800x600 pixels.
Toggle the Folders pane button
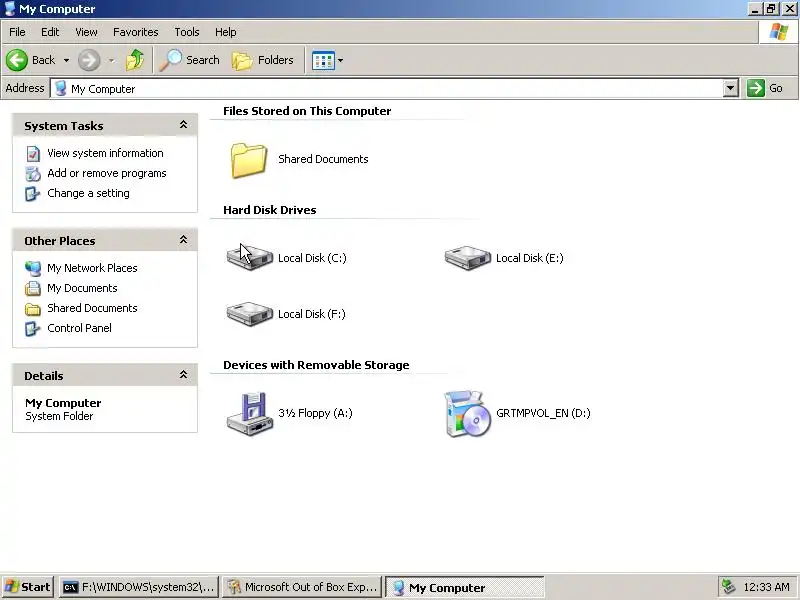point(263,60)
